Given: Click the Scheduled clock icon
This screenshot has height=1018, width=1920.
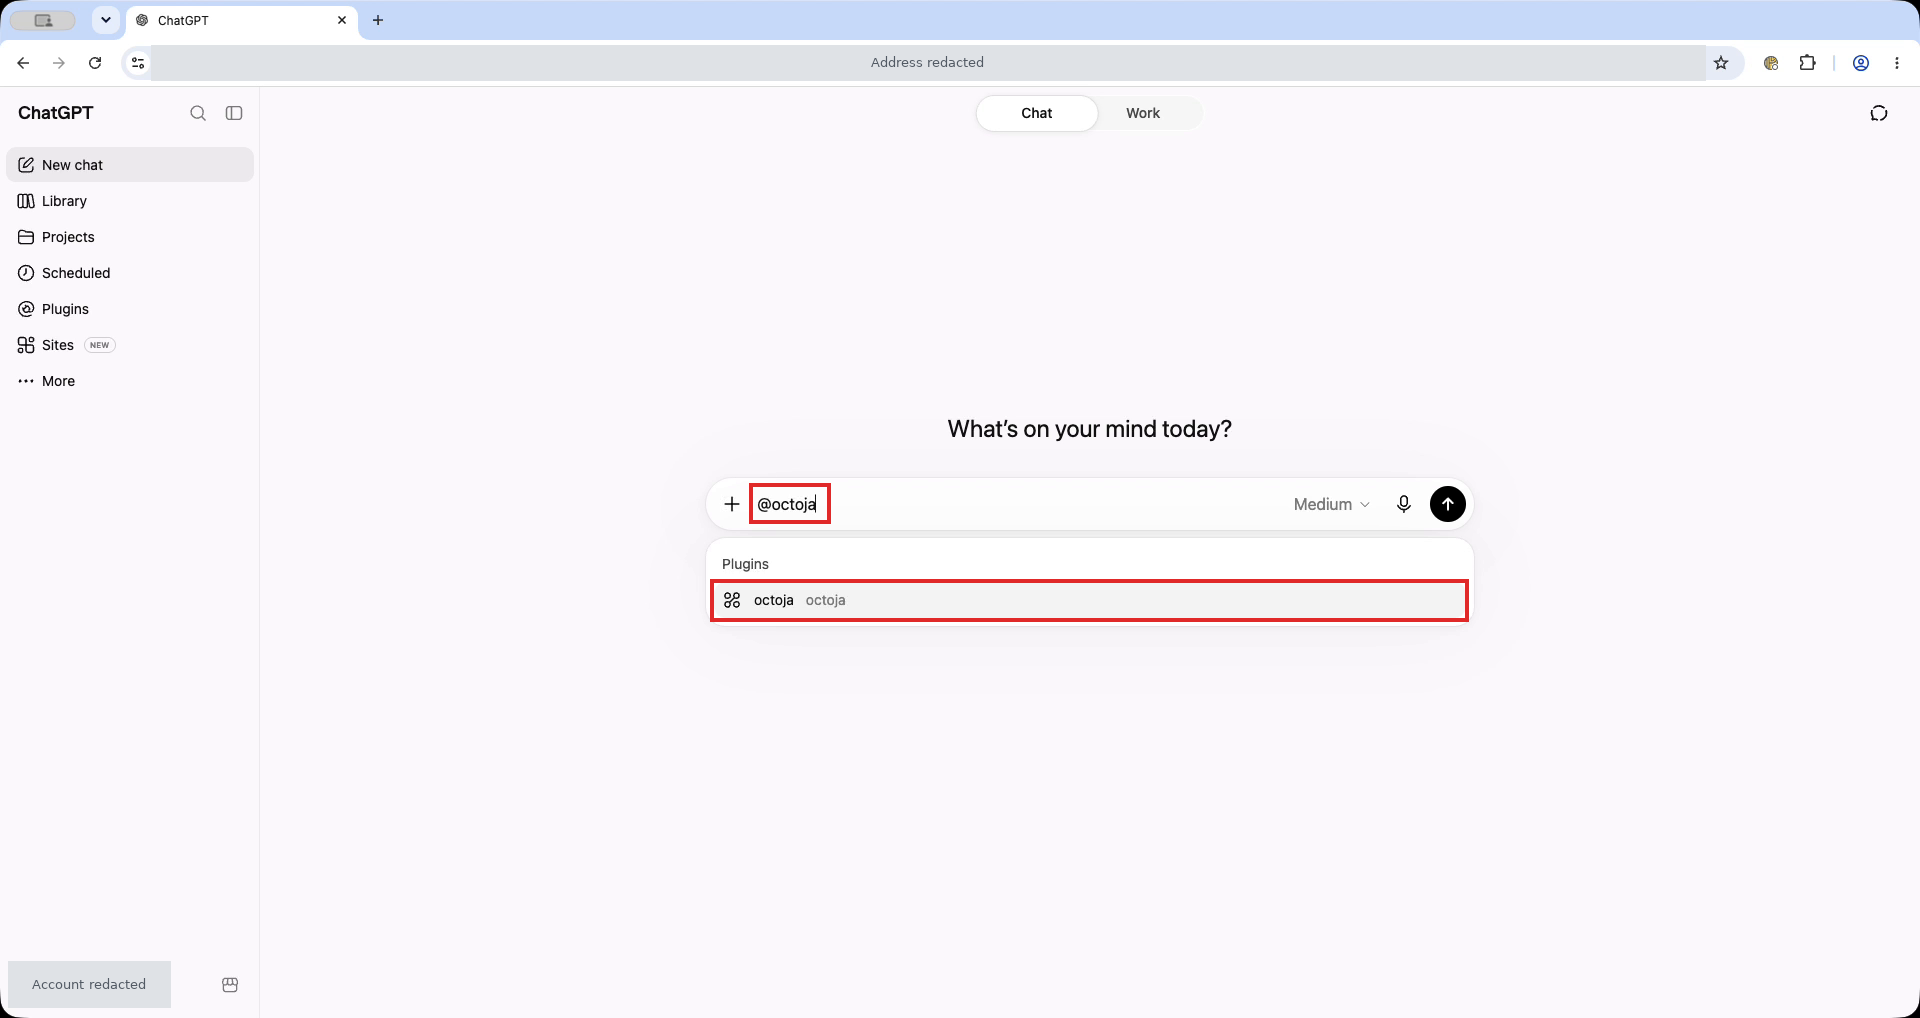Looking at the screenshot, I should 26,273.
